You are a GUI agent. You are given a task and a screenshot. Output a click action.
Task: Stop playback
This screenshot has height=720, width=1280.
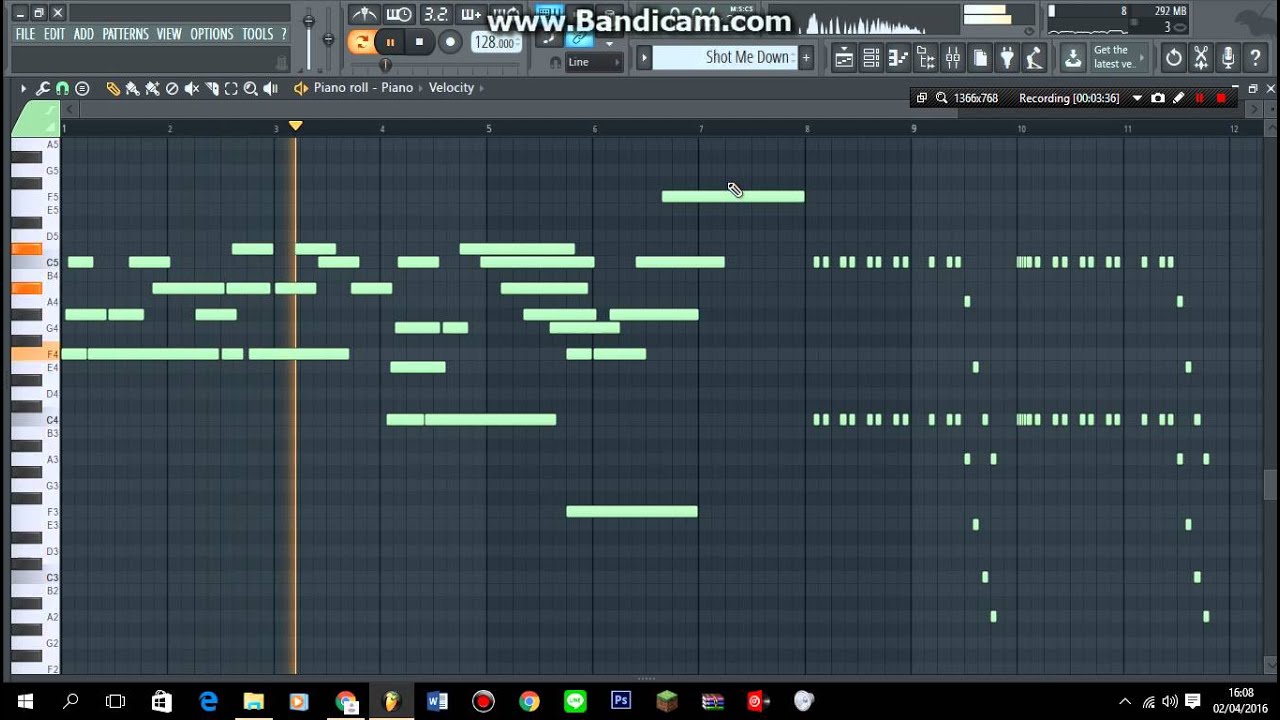[419, 42]
